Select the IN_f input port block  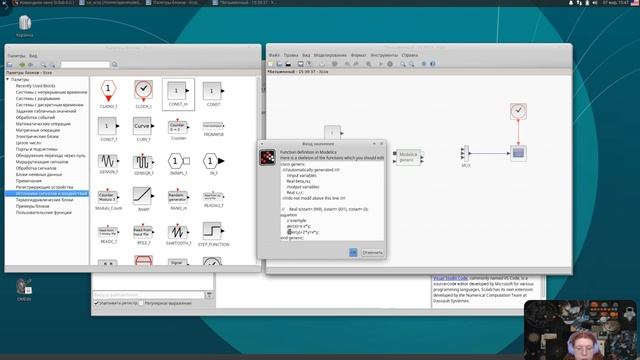(x=213, y=164)
